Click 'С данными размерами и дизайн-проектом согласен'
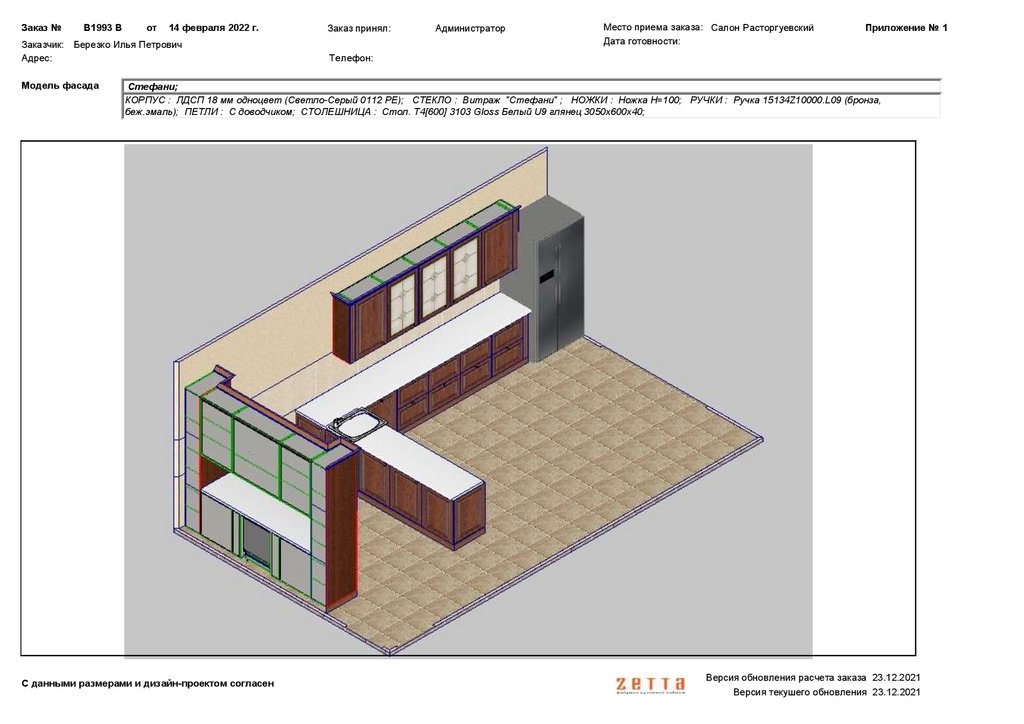This screenshot has height=724, width=1024. coord(148,684)
